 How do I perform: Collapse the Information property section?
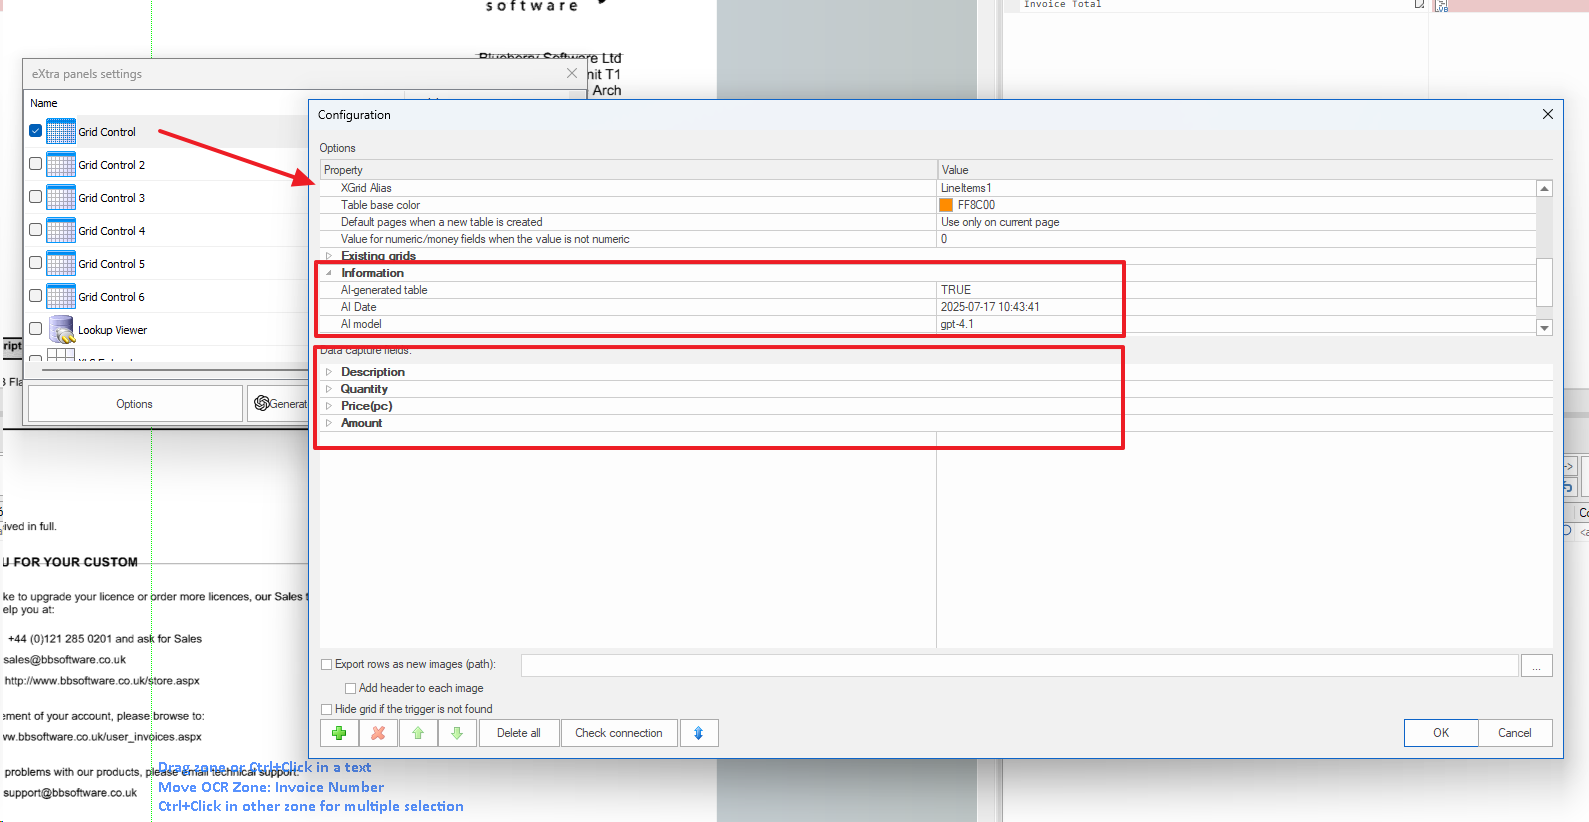[328, 273]
